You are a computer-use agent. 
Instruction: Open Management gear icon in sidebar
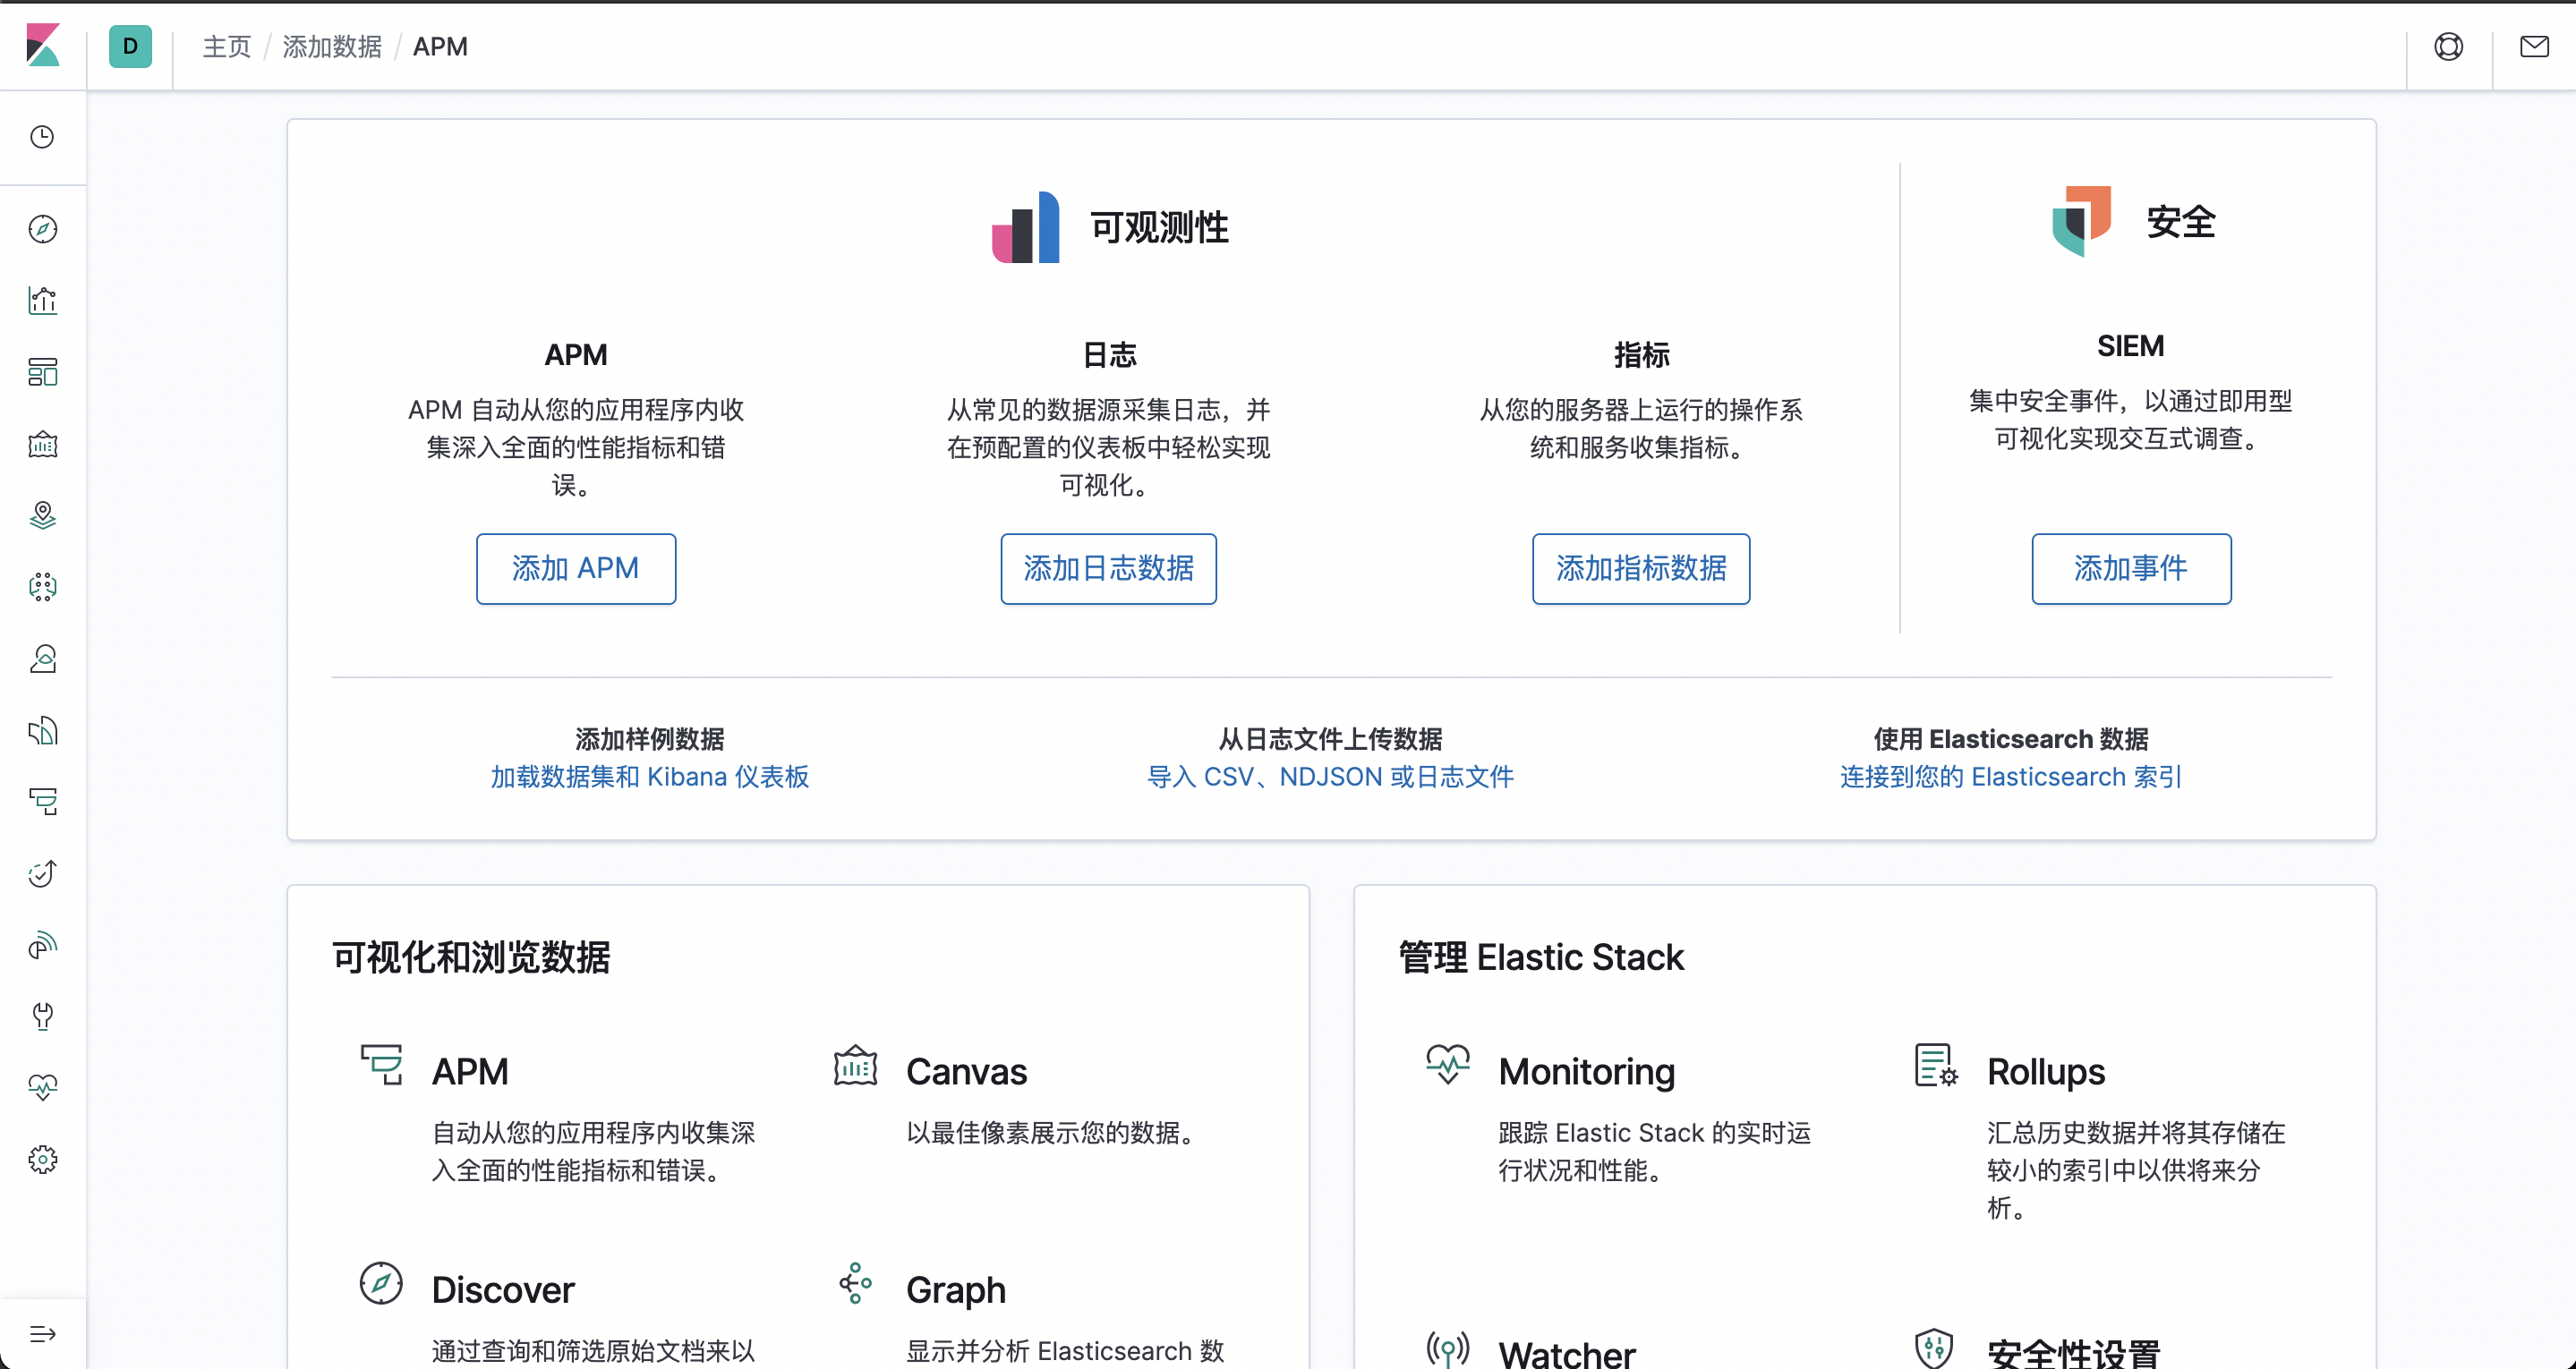coord(42,1159)
